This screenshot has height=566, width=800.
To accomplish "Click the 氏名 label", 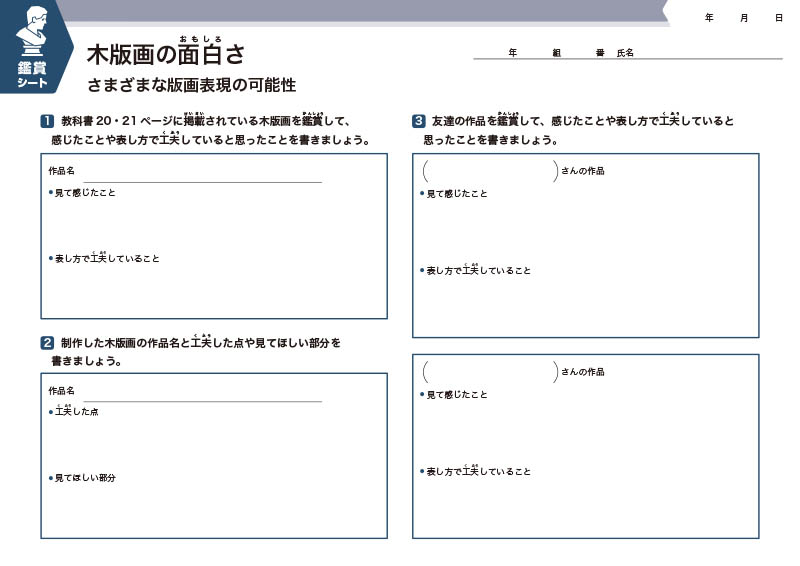I will [625, 53].
